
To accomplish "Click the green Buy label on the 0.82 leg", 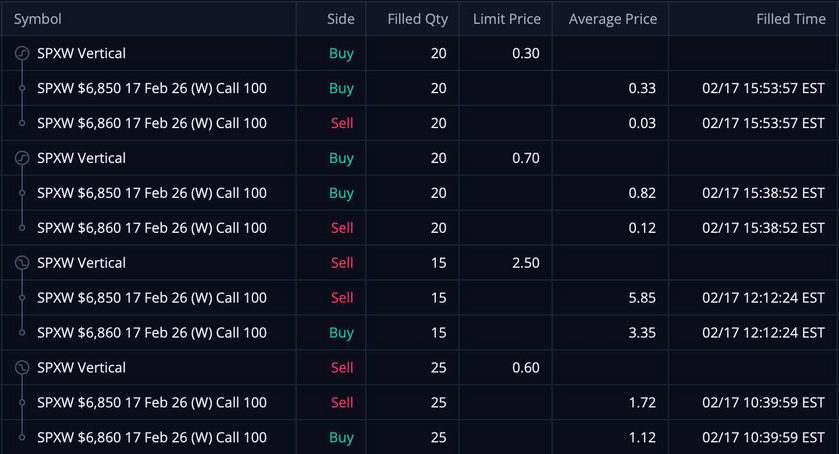I will pos(341,193).
